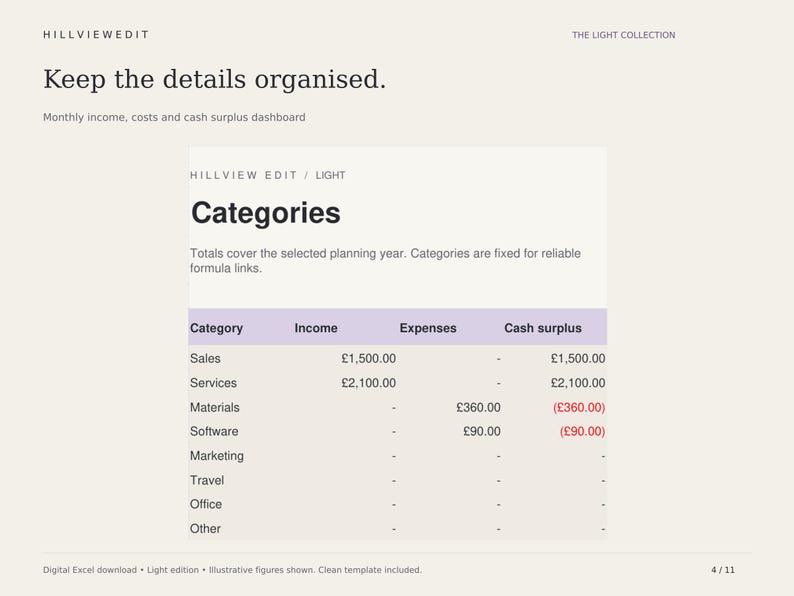Select red (£360.00) cash surplus cell
Screen dimensions: 794x596
click(579, 407)
